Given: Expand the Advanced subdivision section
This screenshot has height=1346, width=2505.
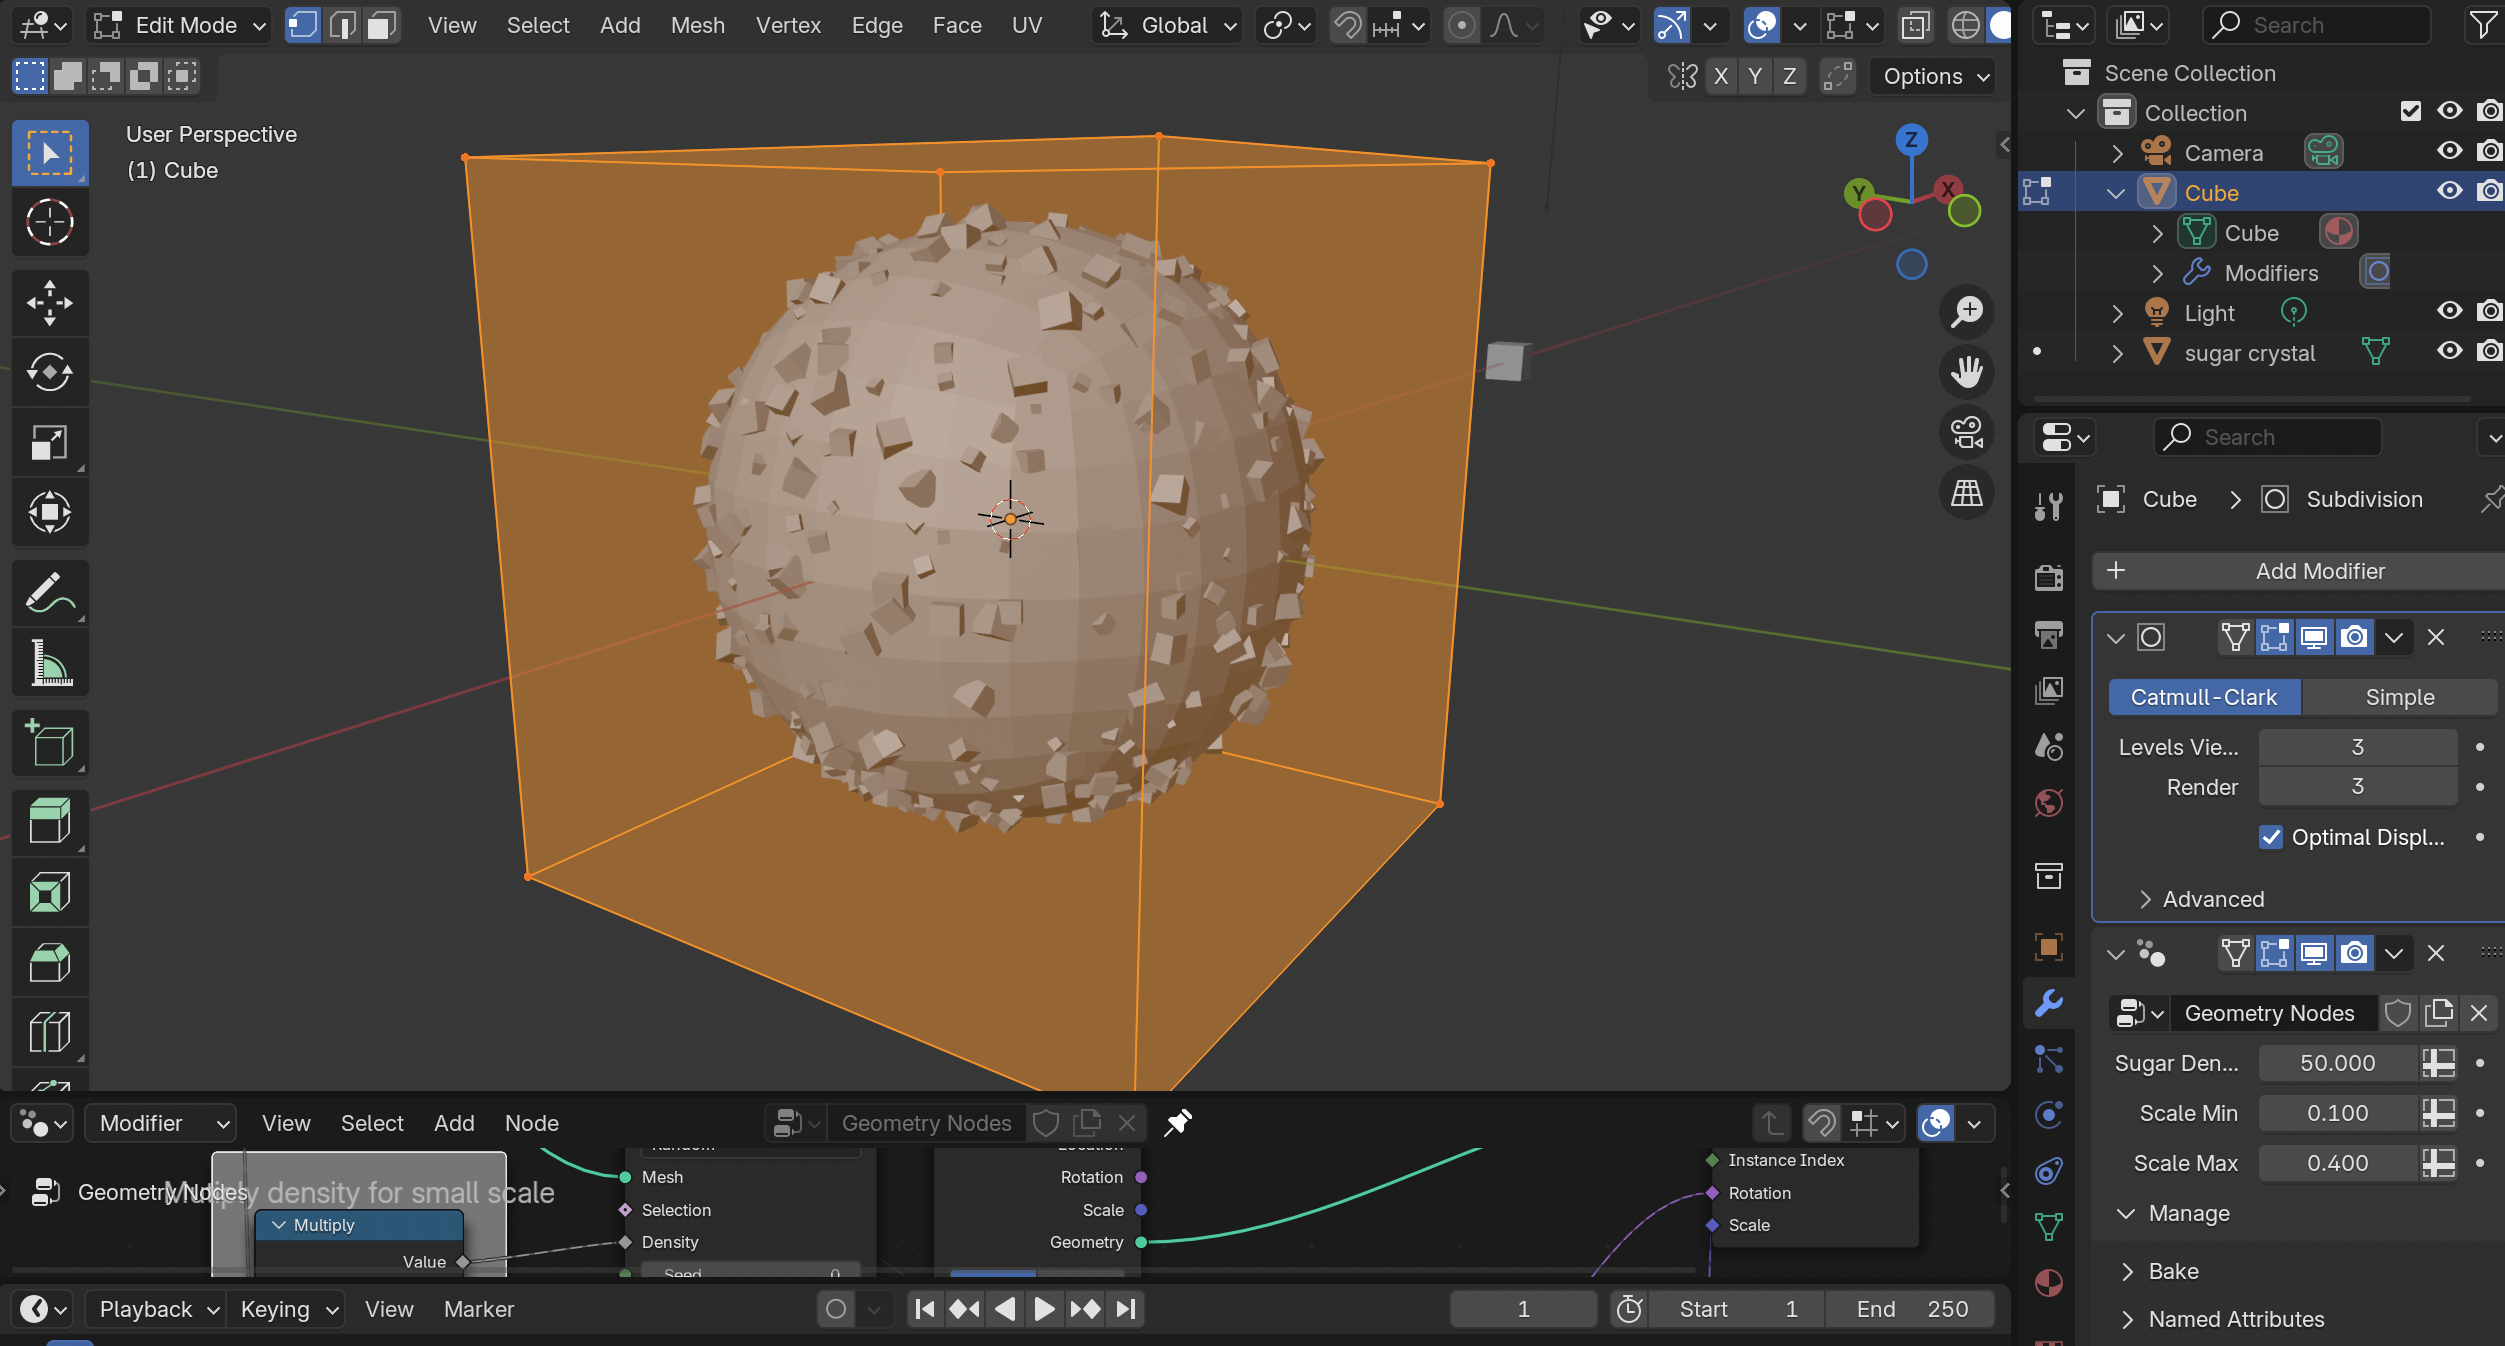Looking at the screenshot, I should (x=2200, y=899).
